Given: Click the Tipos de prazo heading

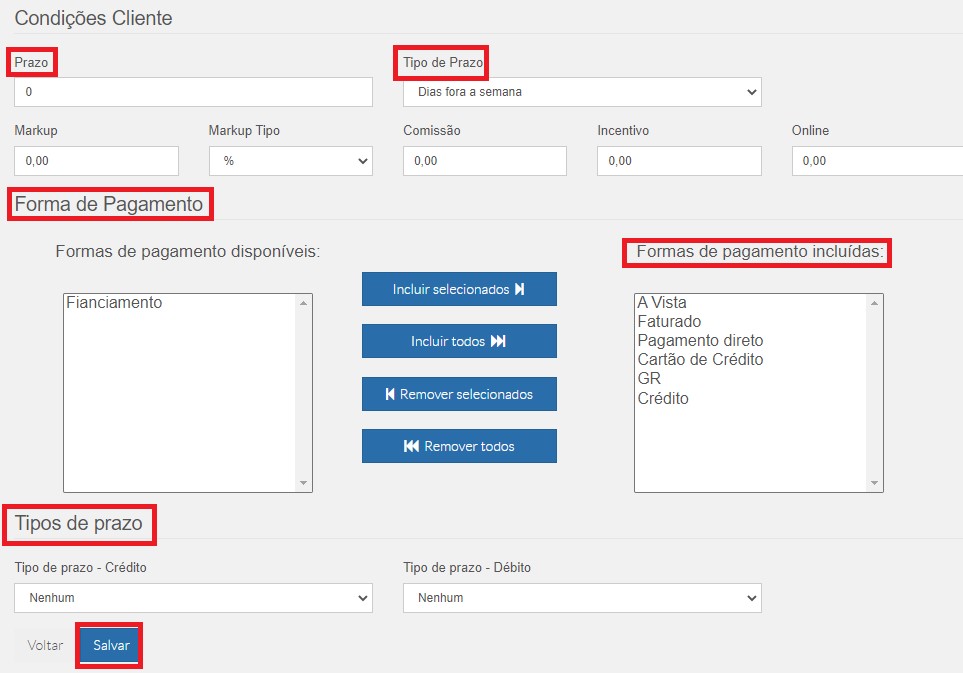Looking at the screenshot, I should [79, 523].
